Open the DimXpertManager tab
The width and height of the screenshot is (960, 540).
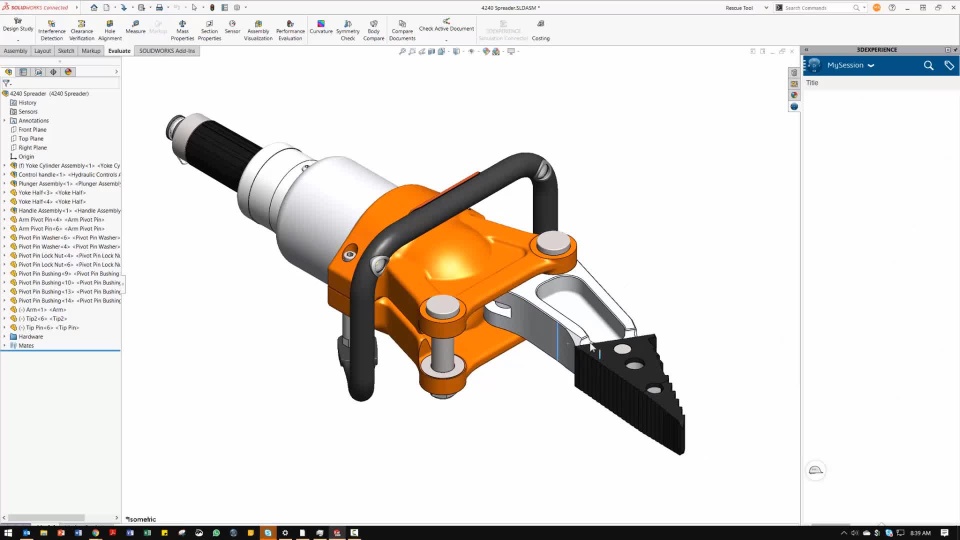53,72
